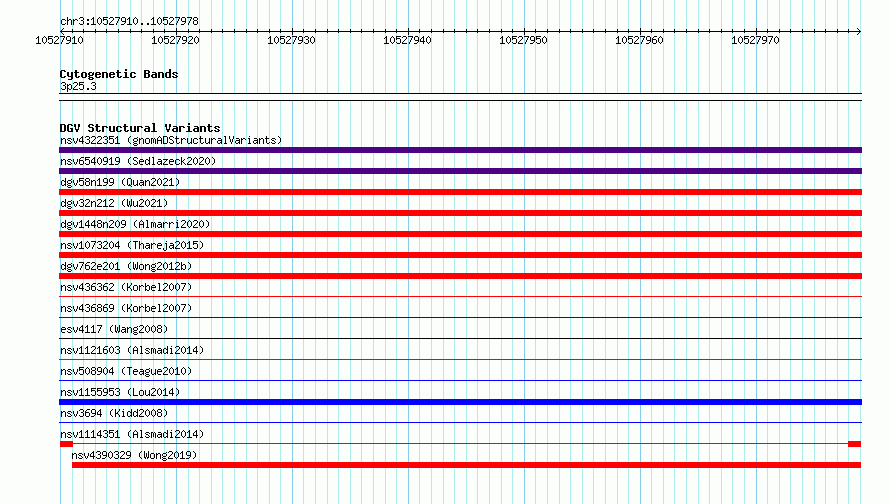Open variant dgv58n199 (Quan2021)
Image resolution: width=890 pixels, height=504 pixels.
pyautogui.click(x=120, y=182)
